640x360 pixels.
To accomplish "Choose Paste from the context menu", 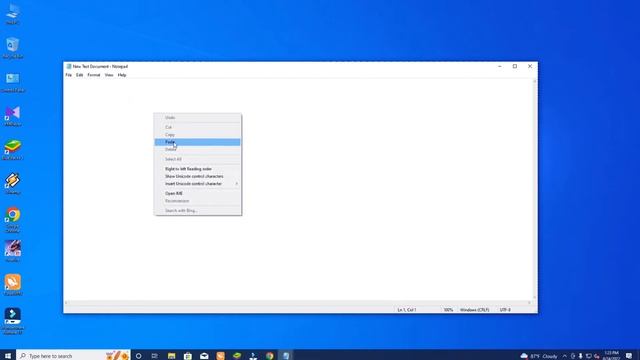I will click(198, 142).
